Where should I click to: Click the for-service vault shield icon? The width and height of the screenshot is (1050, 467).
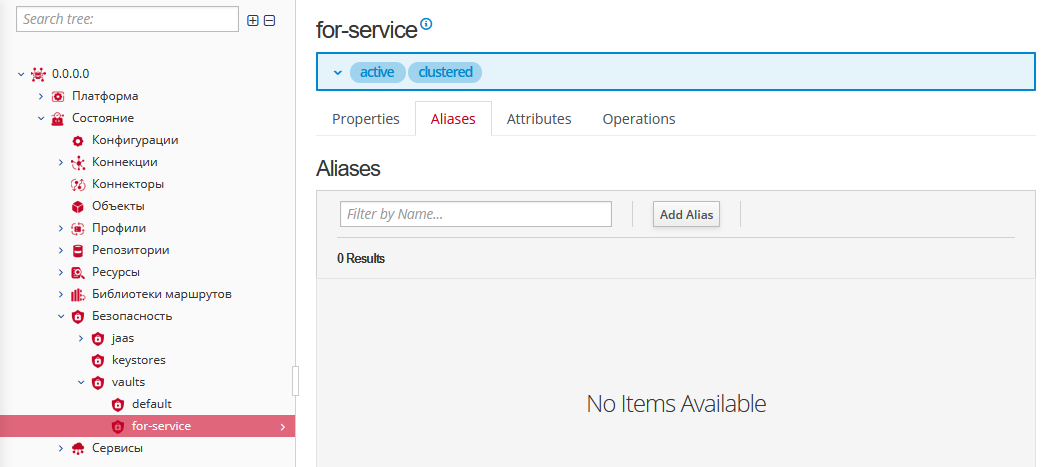click(x=118, y=426)
